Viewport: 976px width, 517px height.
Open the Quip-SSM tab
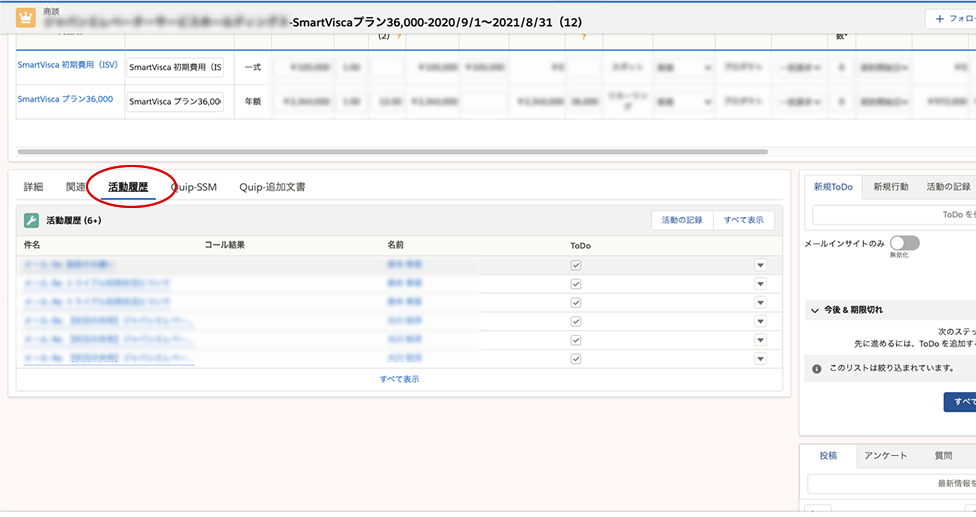point(194,187)
